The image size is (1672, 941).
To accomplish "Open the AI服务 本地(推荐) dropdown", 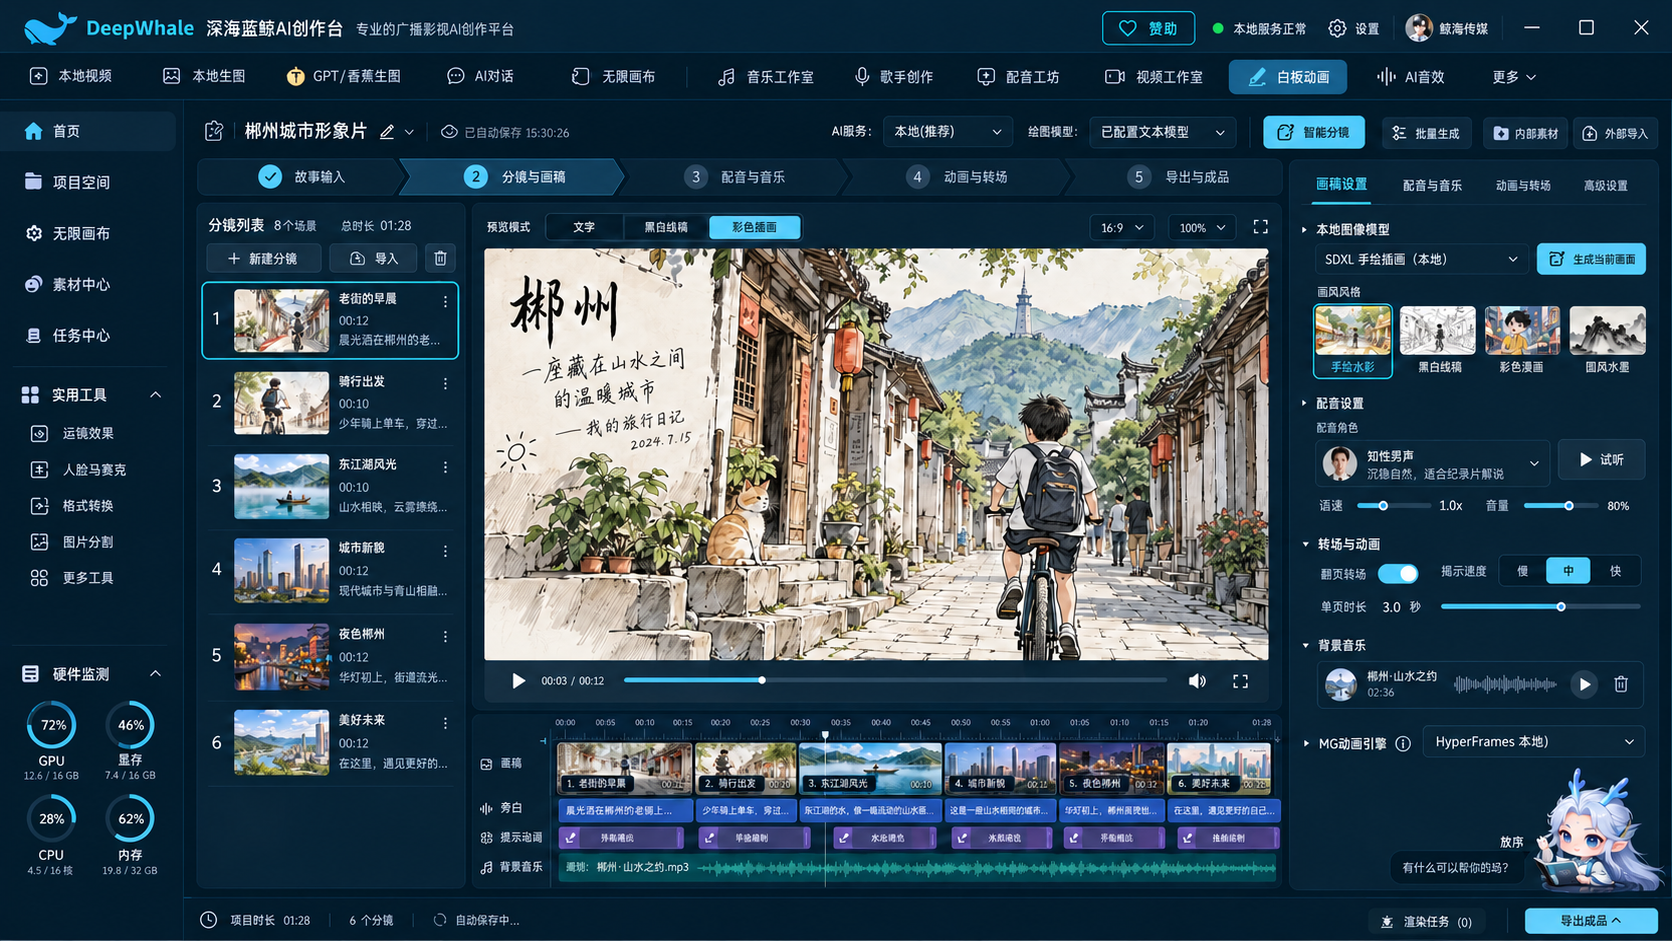I will pos(947,132).
